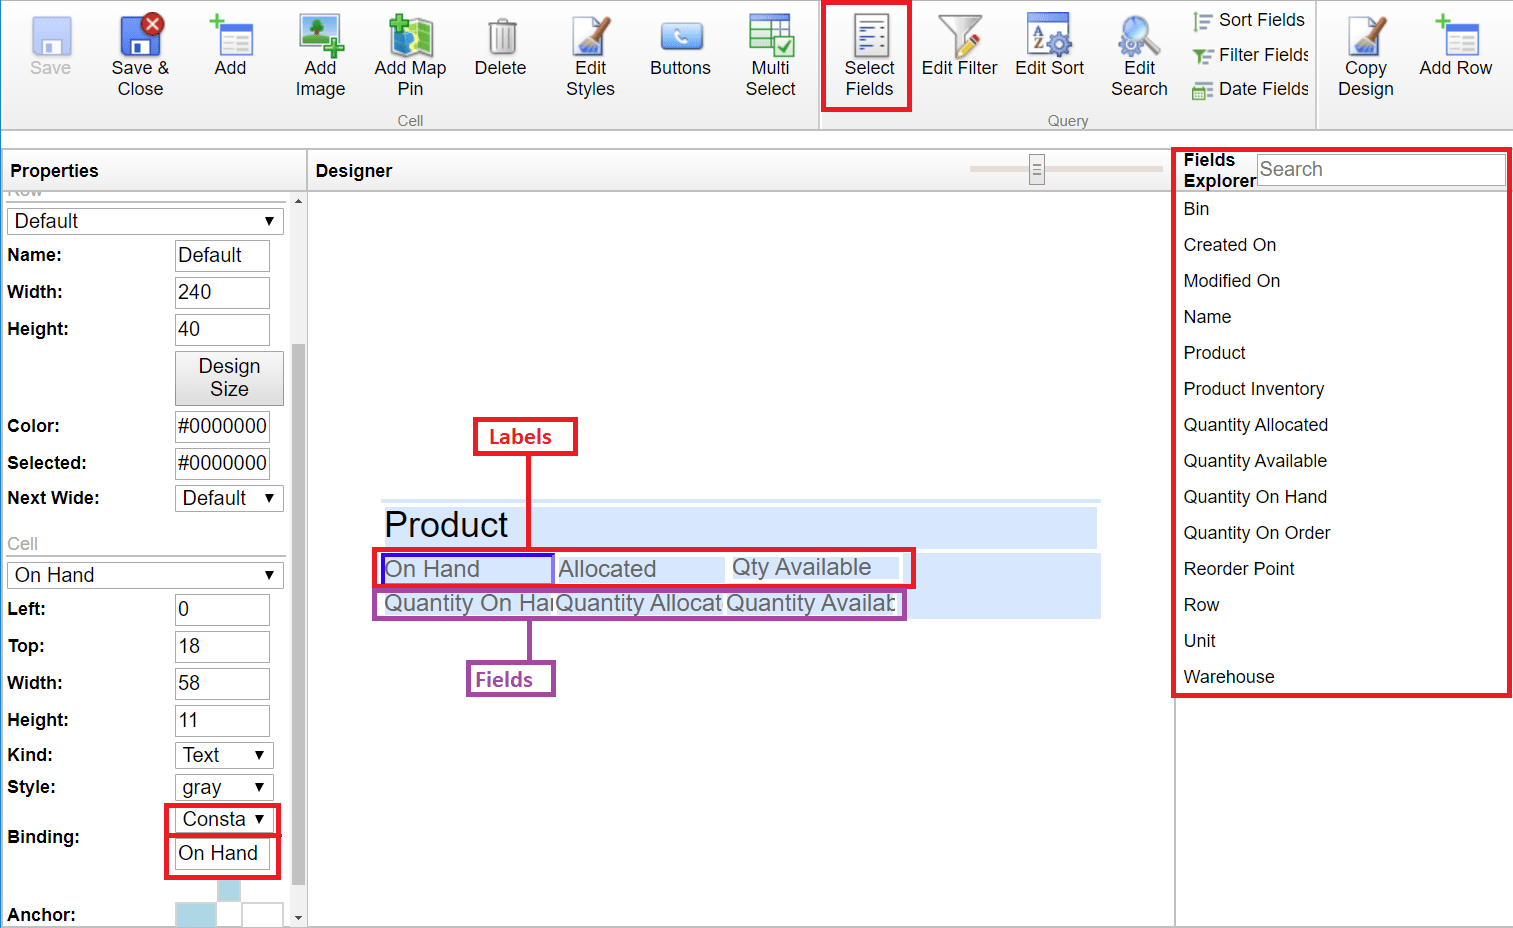Click the Add Row icon
The width and height of the screenshot is (1513, 928).
click(1455, 47)
